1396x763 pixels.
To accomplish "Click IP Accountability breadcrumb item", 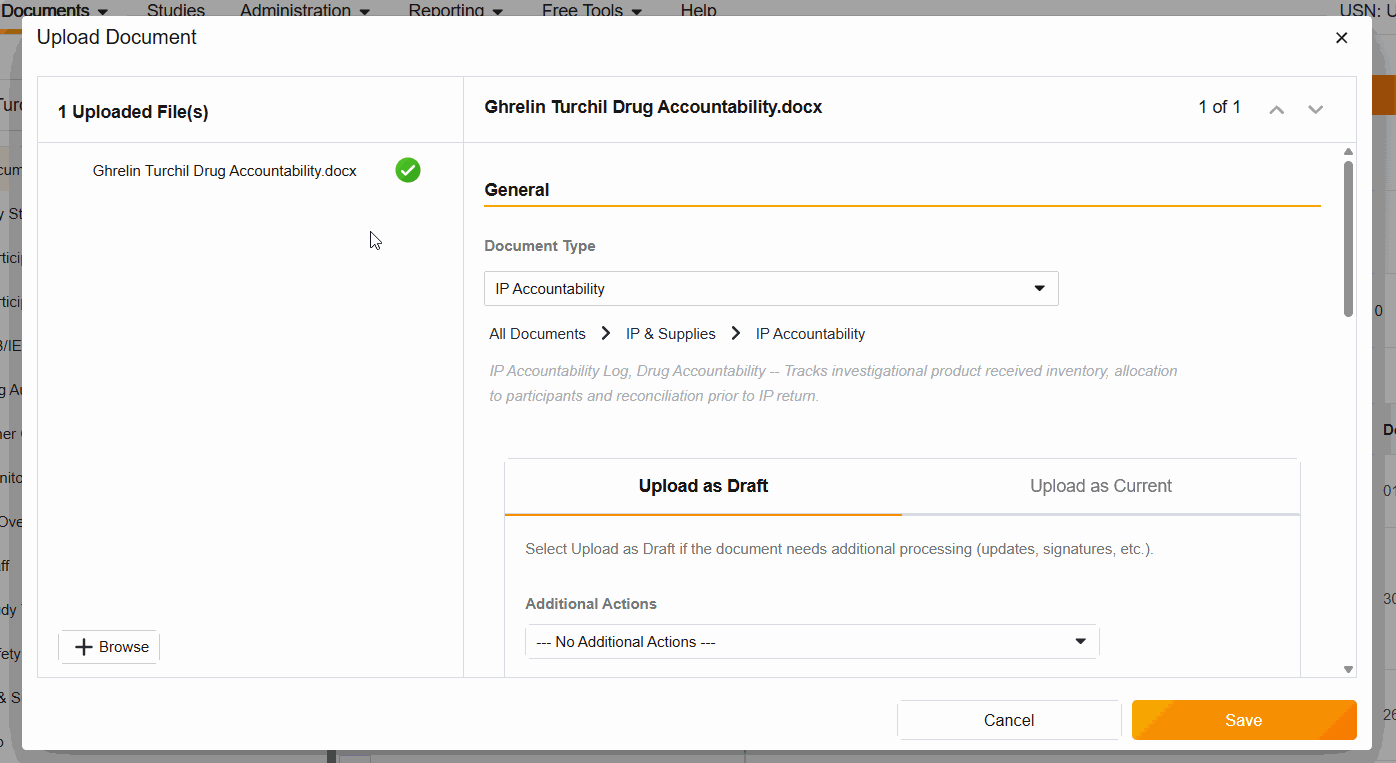I will point(810,334).
